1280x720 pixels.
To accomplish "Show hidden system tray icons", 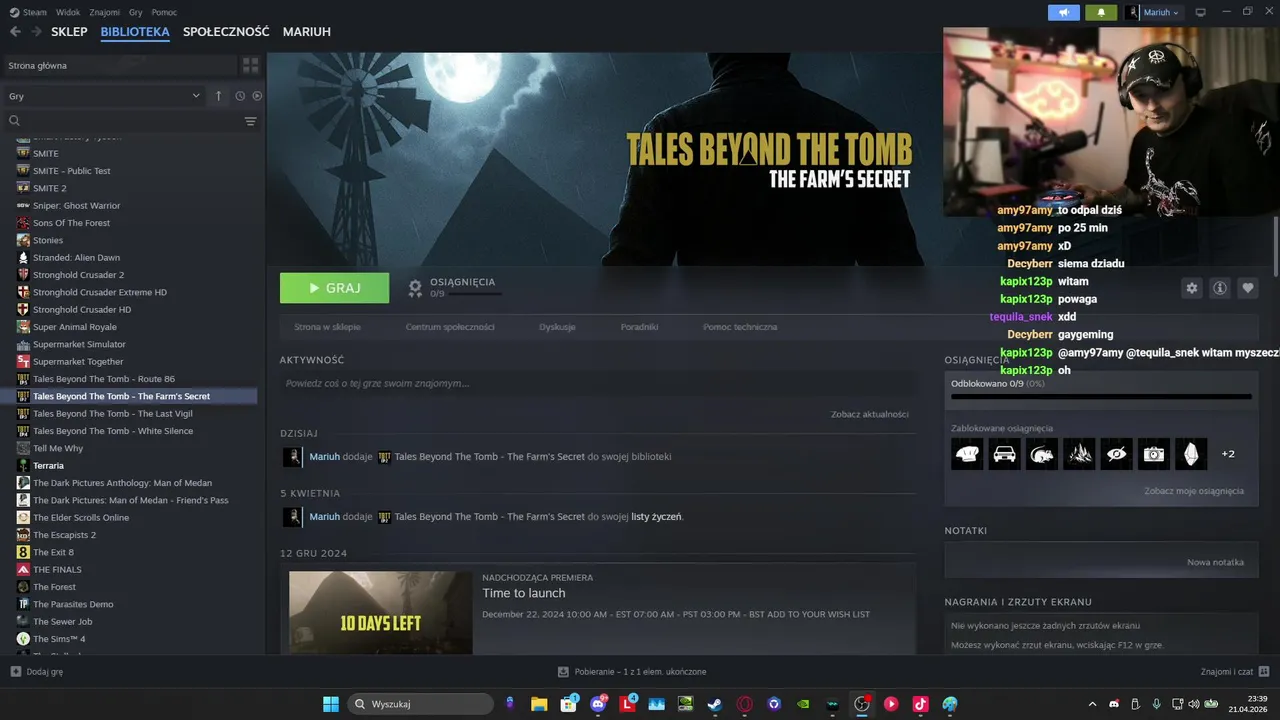I will click(x=1092, y=704).
